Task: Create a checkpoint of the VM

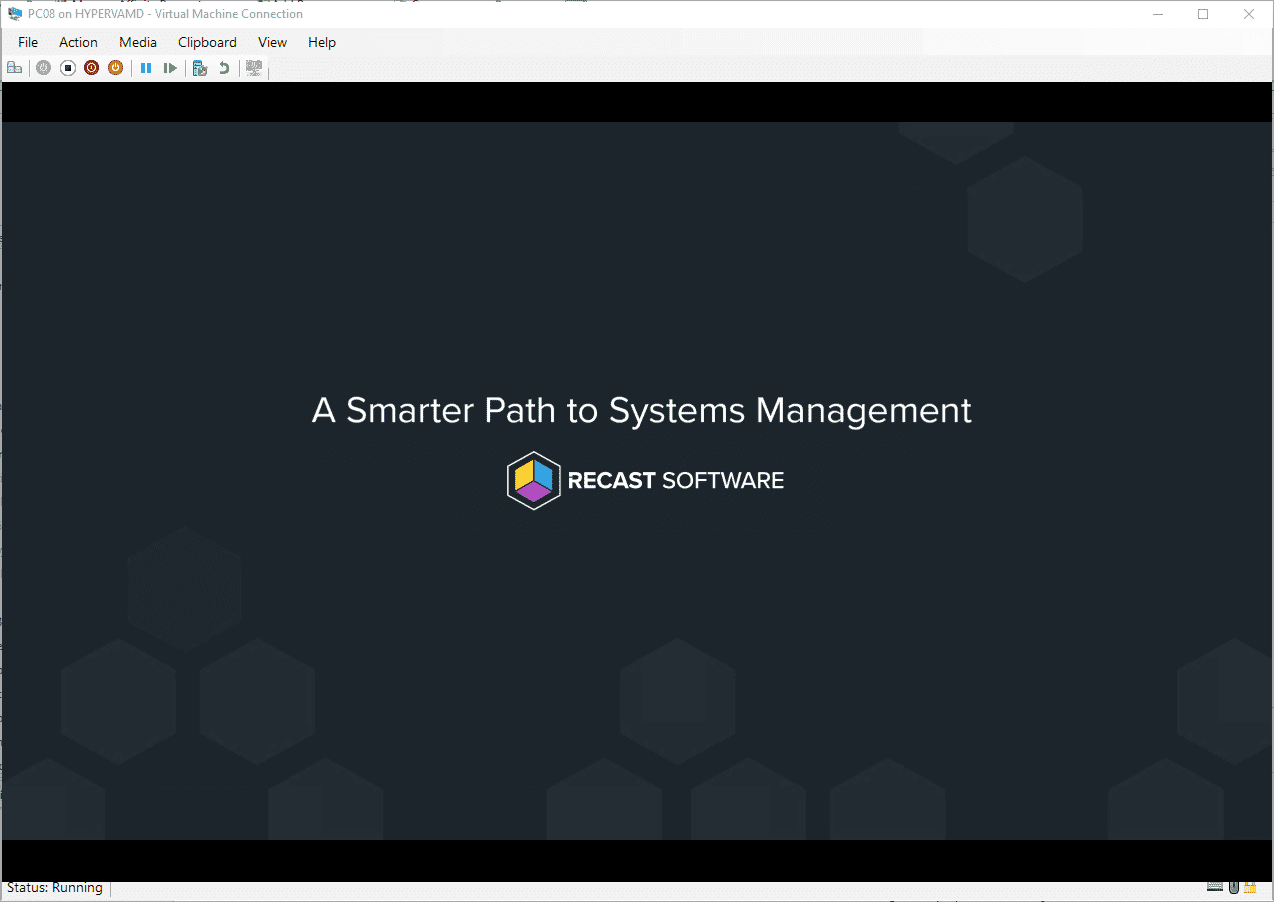Action: [x=199, y=67]
